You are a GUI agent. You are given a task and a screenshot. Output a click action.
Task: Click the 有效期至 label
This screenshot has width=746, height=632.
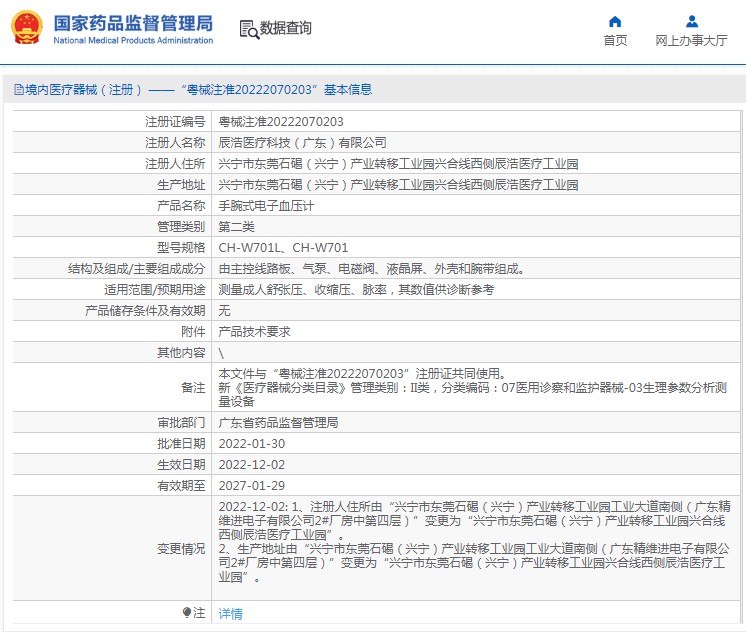[181, 485]
